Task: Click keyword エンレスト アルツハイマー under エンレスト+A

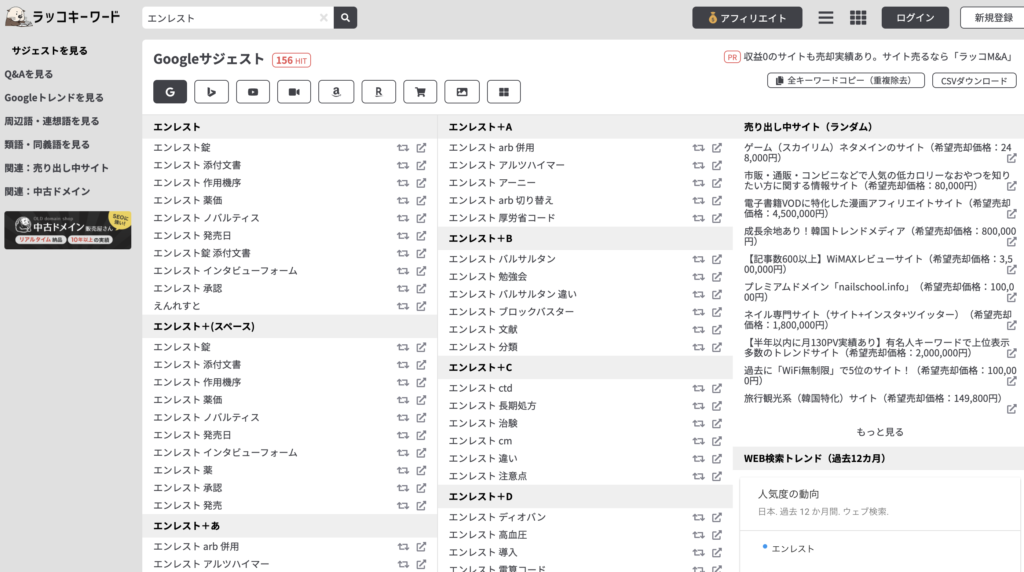Action: click(507, 165)
